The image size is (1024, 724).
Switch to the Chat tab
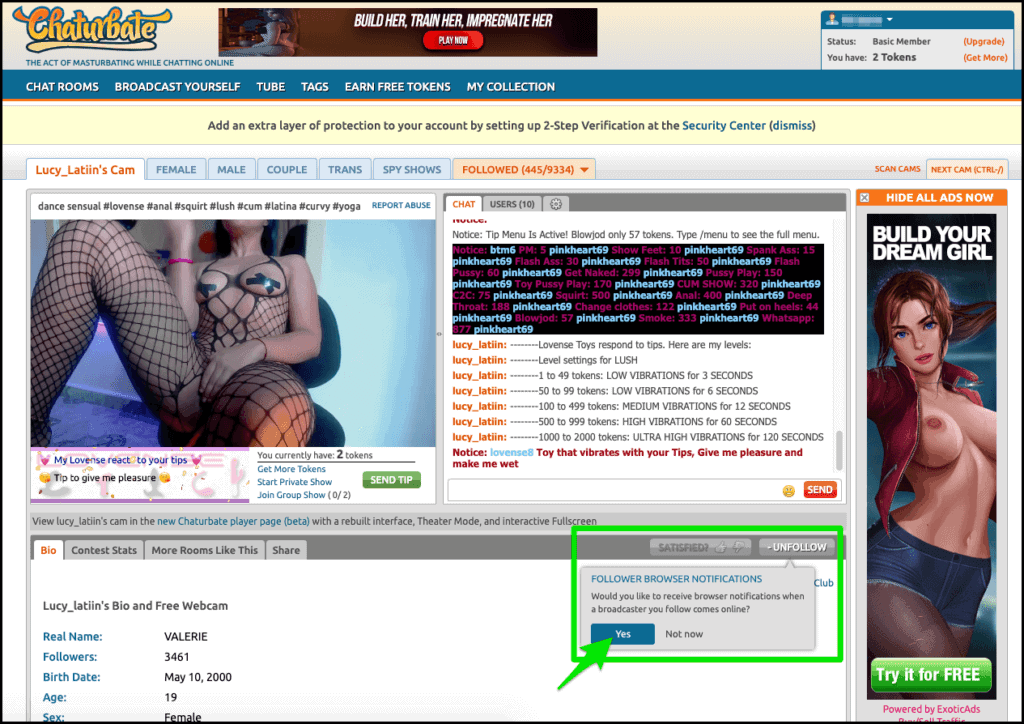464,204
